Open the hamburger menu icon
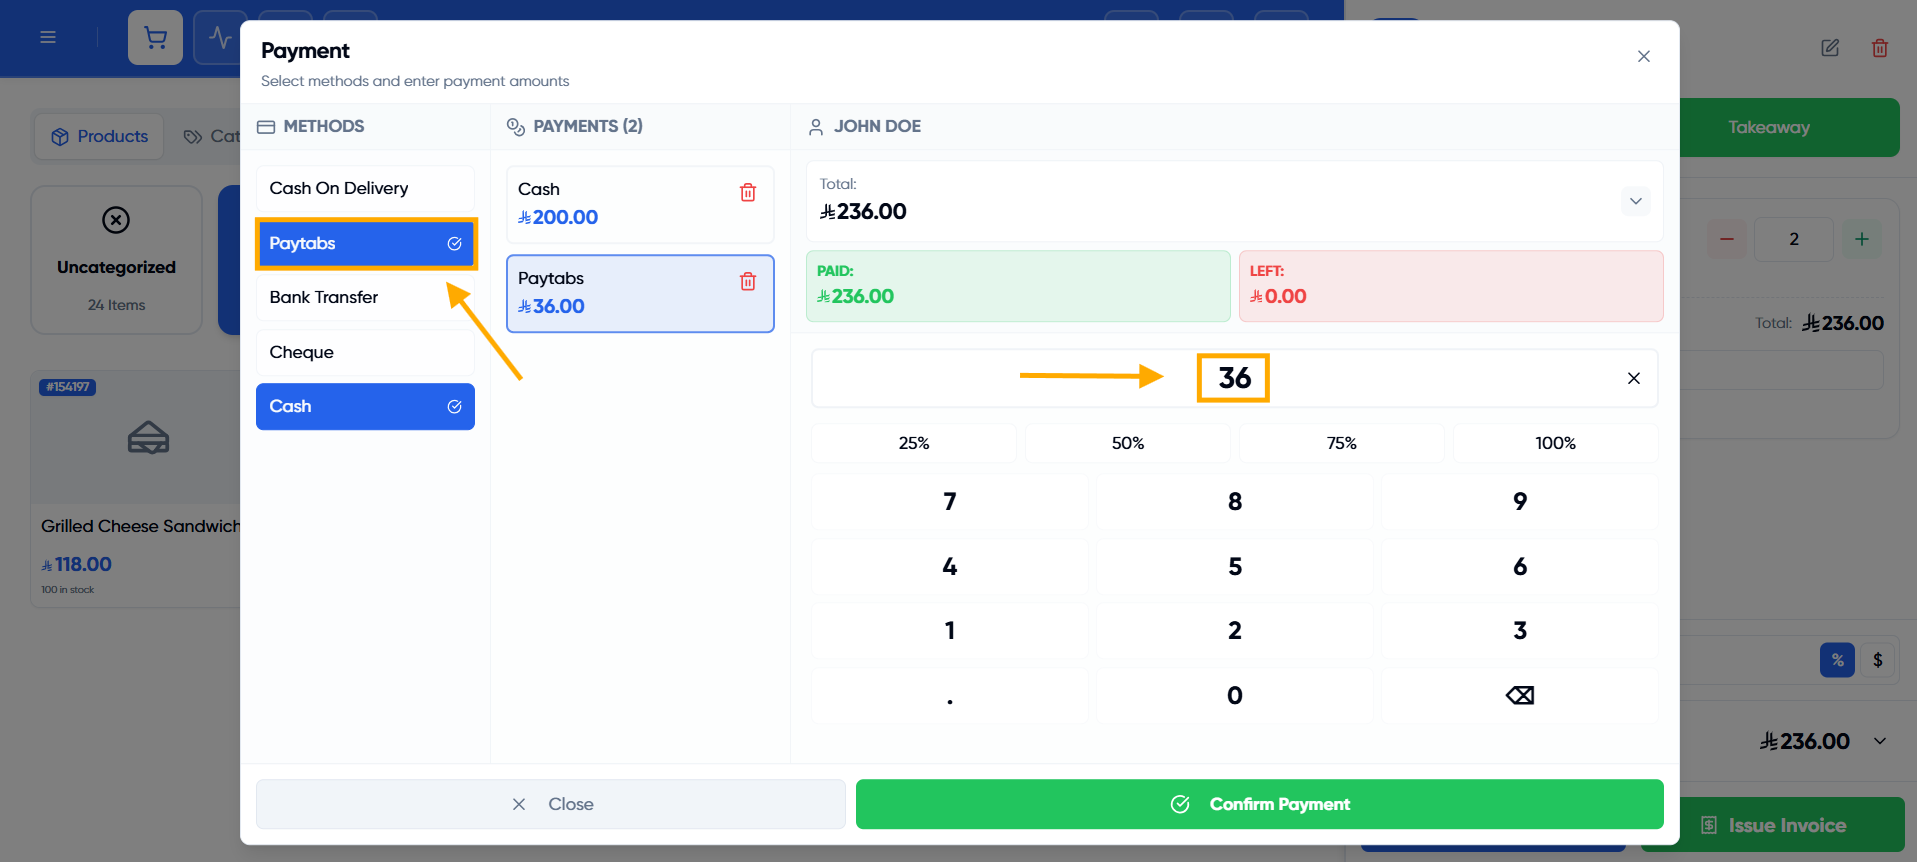This screenshot has height=862, width=1917. [48, 38]
